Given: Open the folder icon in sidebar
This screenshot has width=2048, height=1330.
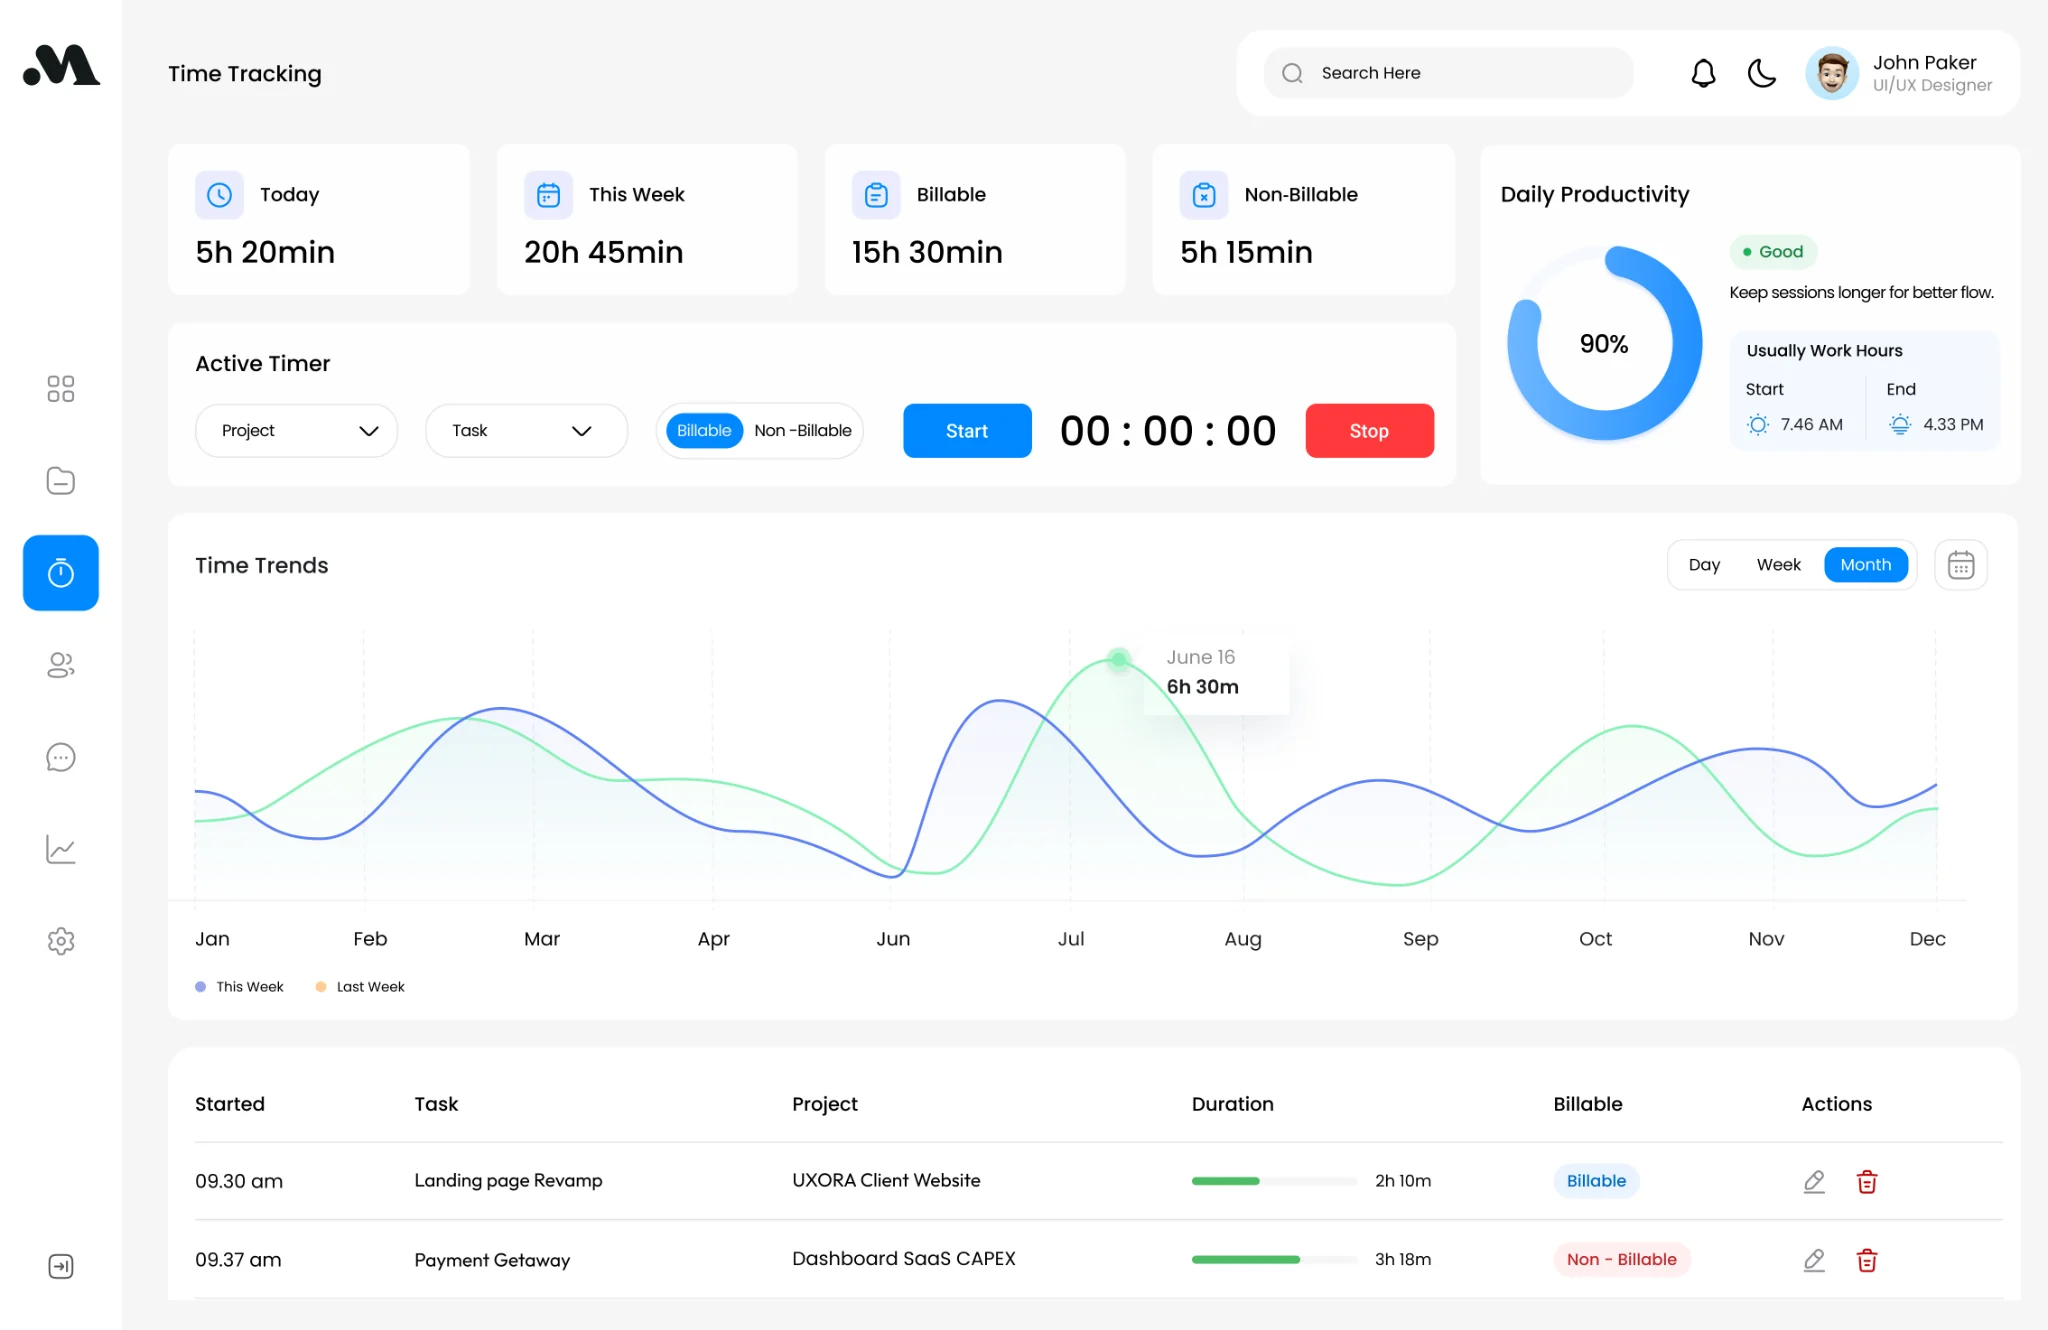Looking at the screenshot, I should pyautogui.click(x=61, y=481).
